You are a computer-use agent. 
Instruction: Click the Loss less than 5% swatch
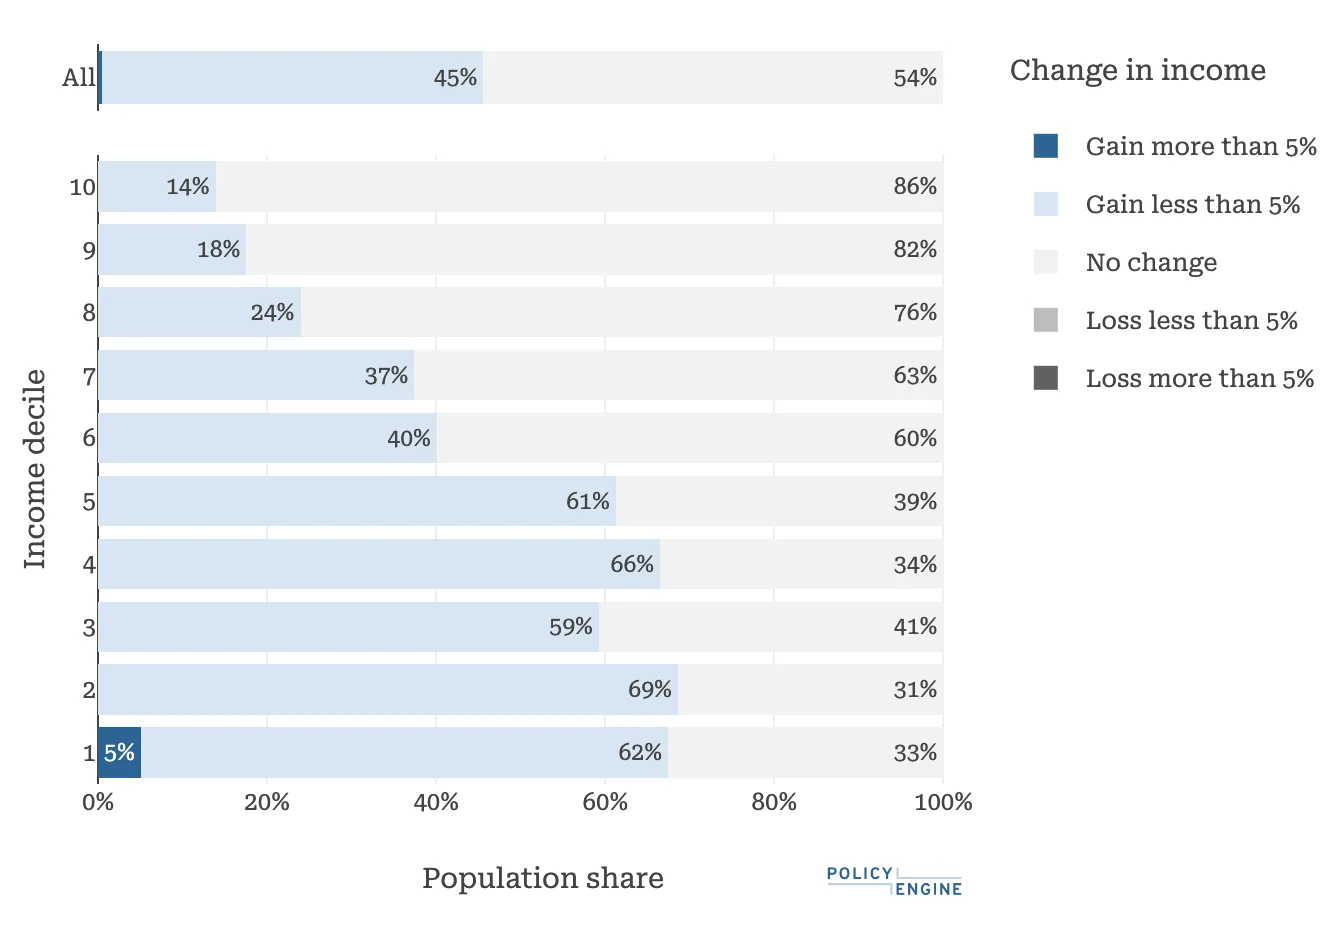1045,320
